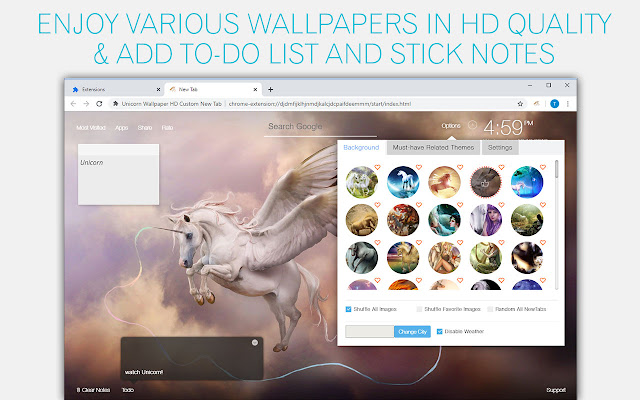Open the Most Visited menu
Image resolution: width=640 pixels, height=400 pixels.
pos(91,128)
